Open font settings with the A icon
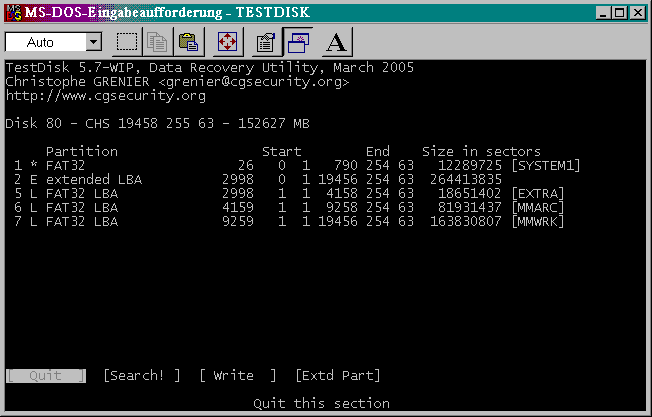652x417 pixels. pyautogui.click(x=336, y=42)
